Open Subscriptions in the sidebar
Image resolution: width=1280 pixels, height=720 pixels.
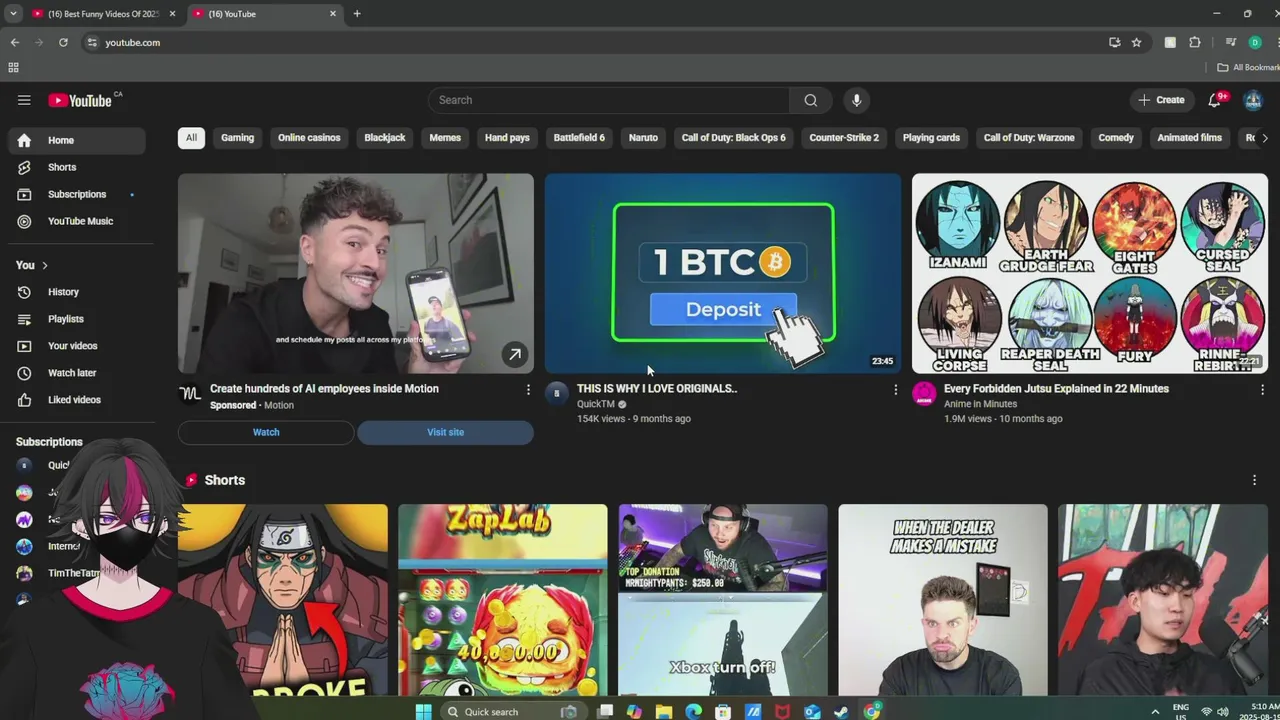click(x=77, y=194)
